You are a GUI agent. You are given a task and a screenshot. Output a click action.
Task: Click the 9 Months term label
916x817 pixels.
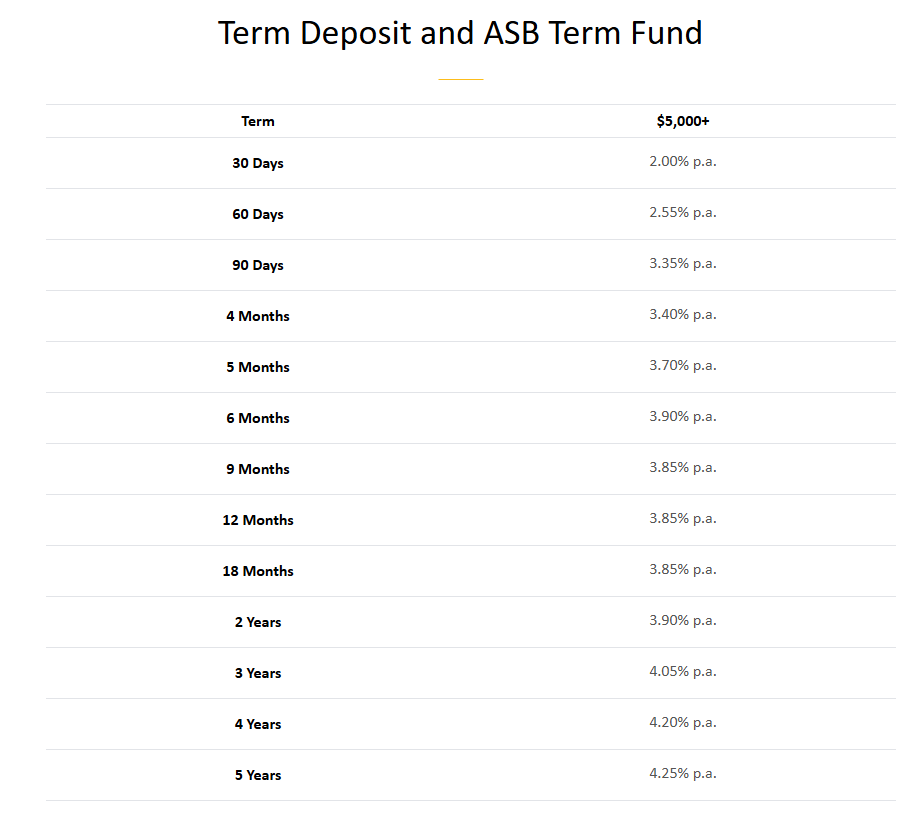pyautogui.click(x=258, y=469)
